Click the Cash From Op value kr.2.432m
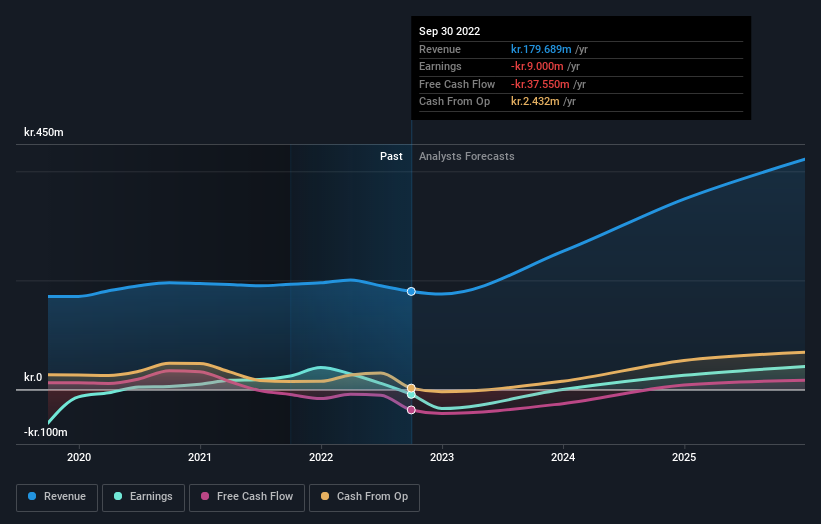 [x=535, y=102]
